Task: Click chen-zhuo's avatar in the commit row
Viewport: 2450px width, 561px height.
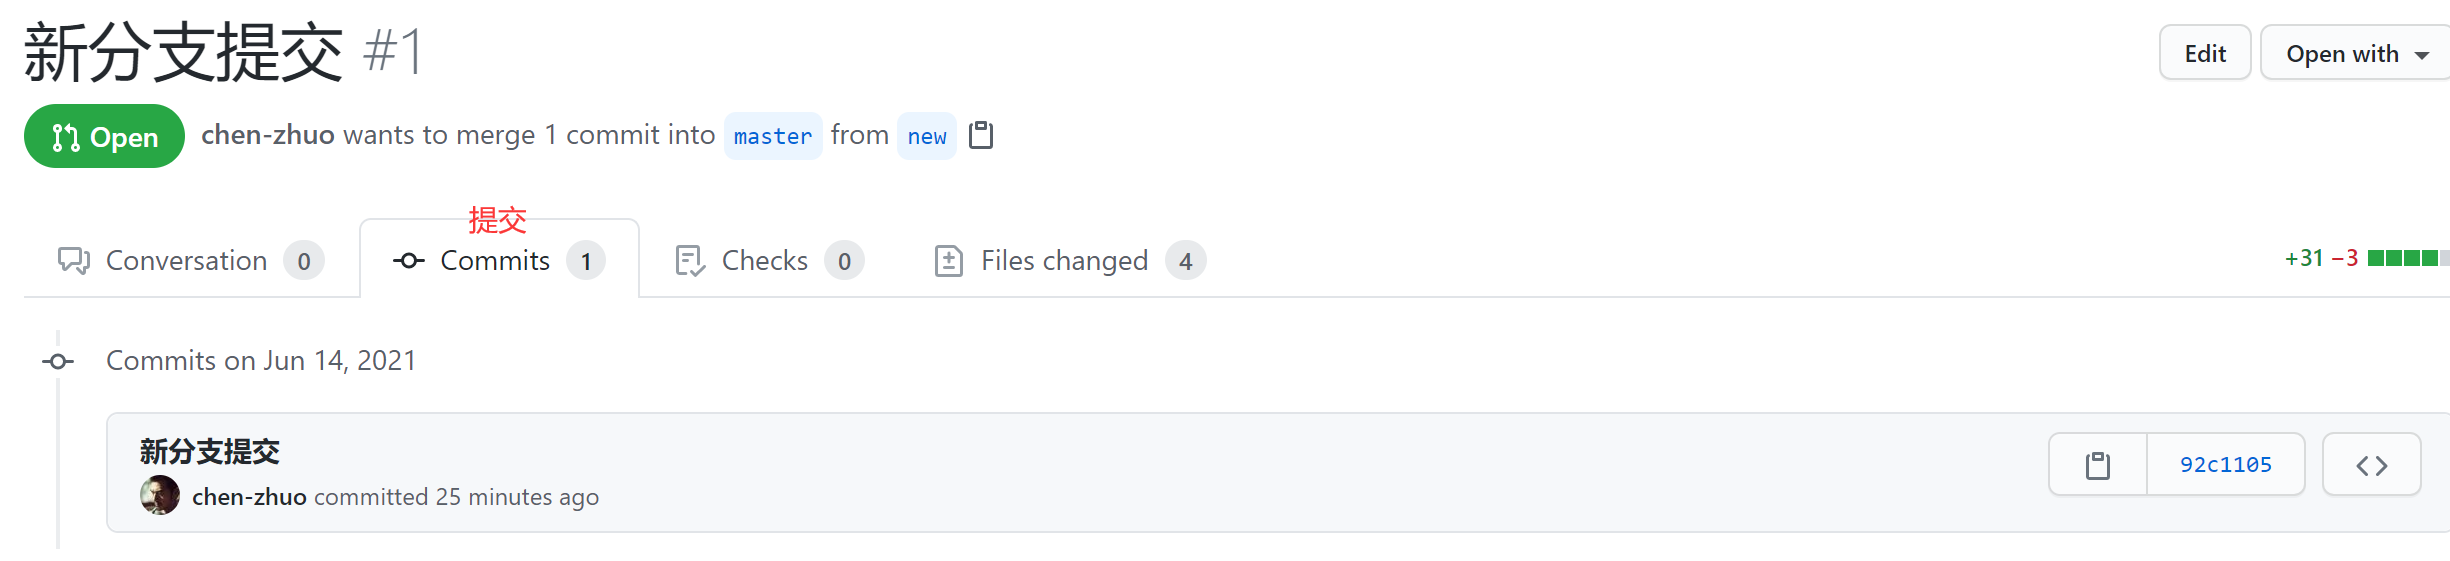Action: point(160,496)
